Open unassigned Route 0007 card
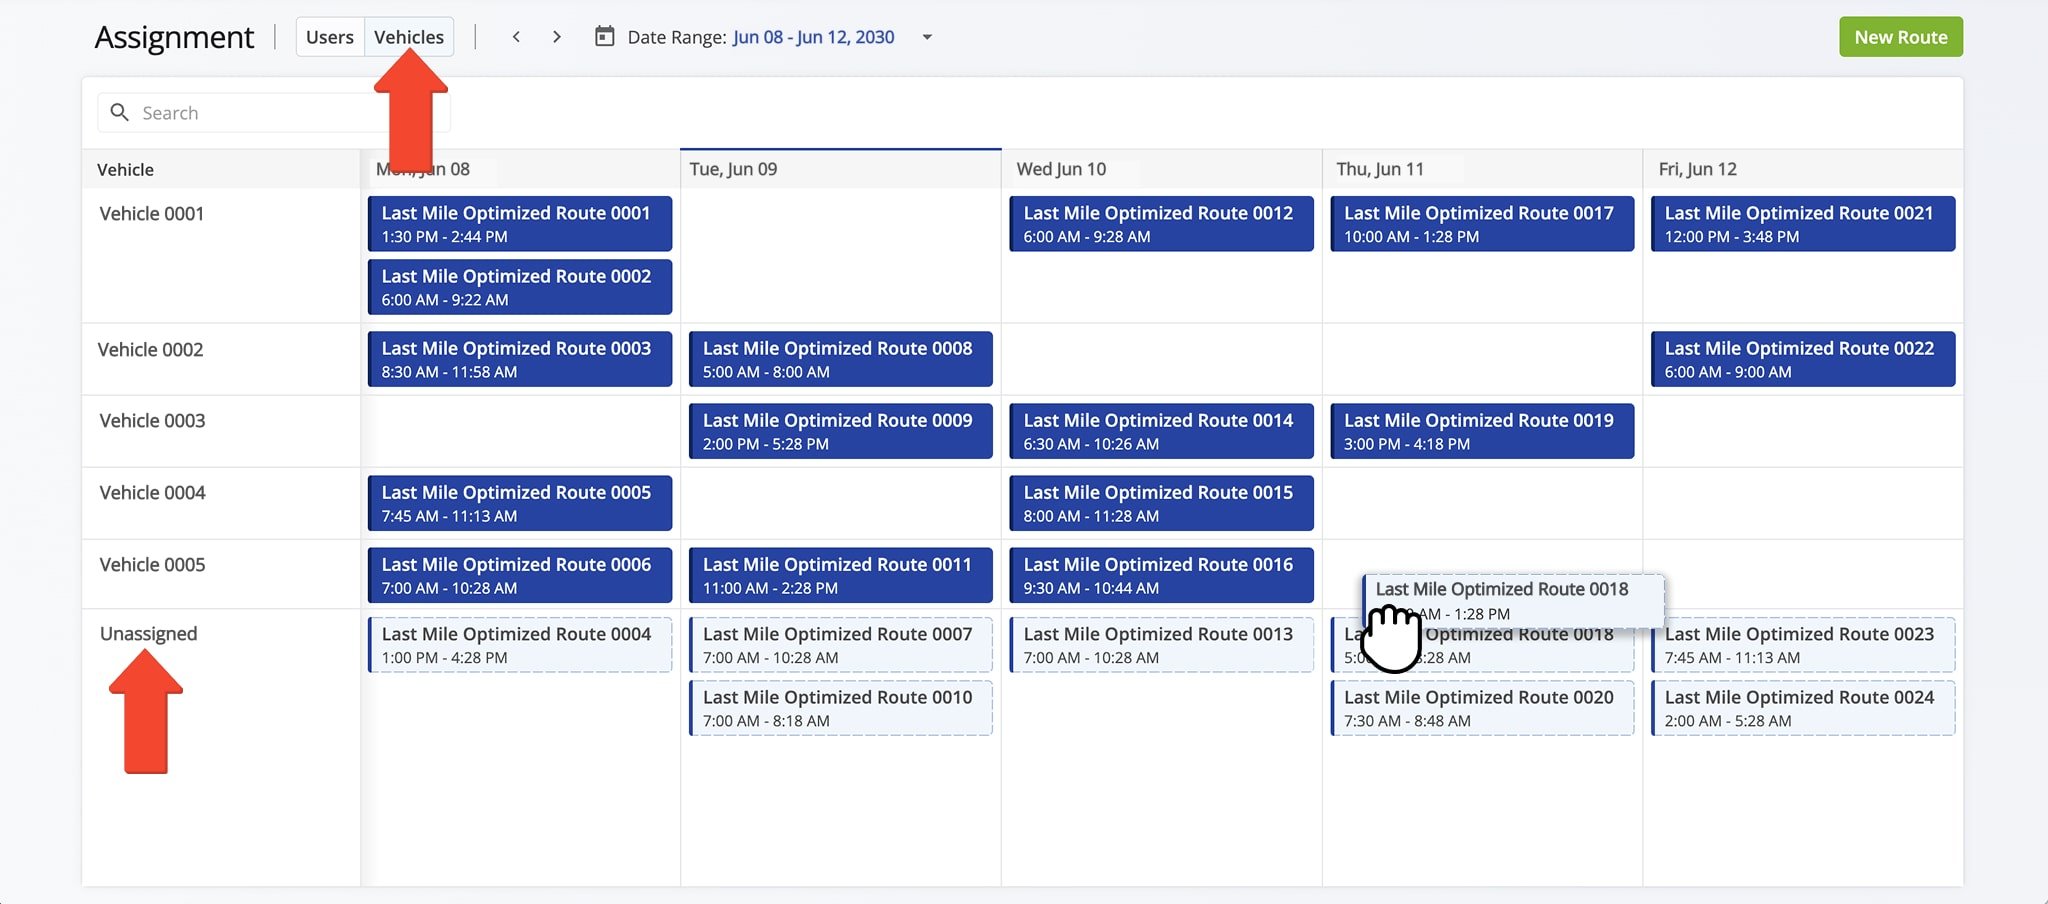The width and height of the screenshot is (2048, 904). (841, 645)
